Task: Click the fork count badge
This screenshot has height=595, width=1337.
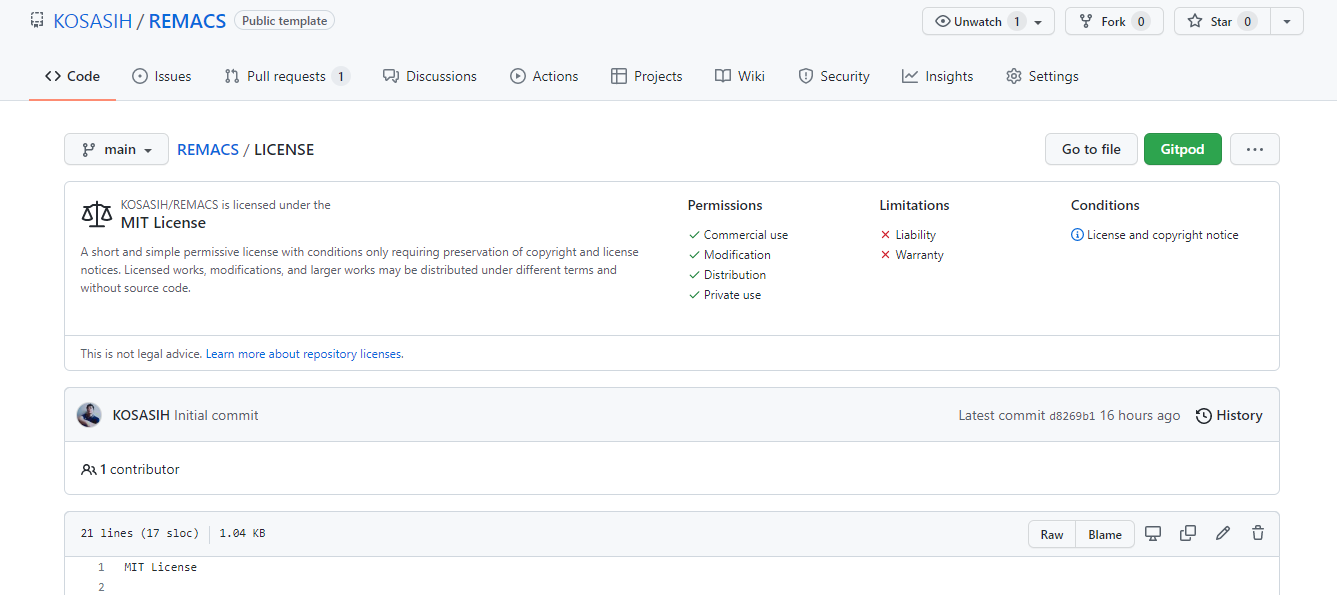Action: (1141, 21)
